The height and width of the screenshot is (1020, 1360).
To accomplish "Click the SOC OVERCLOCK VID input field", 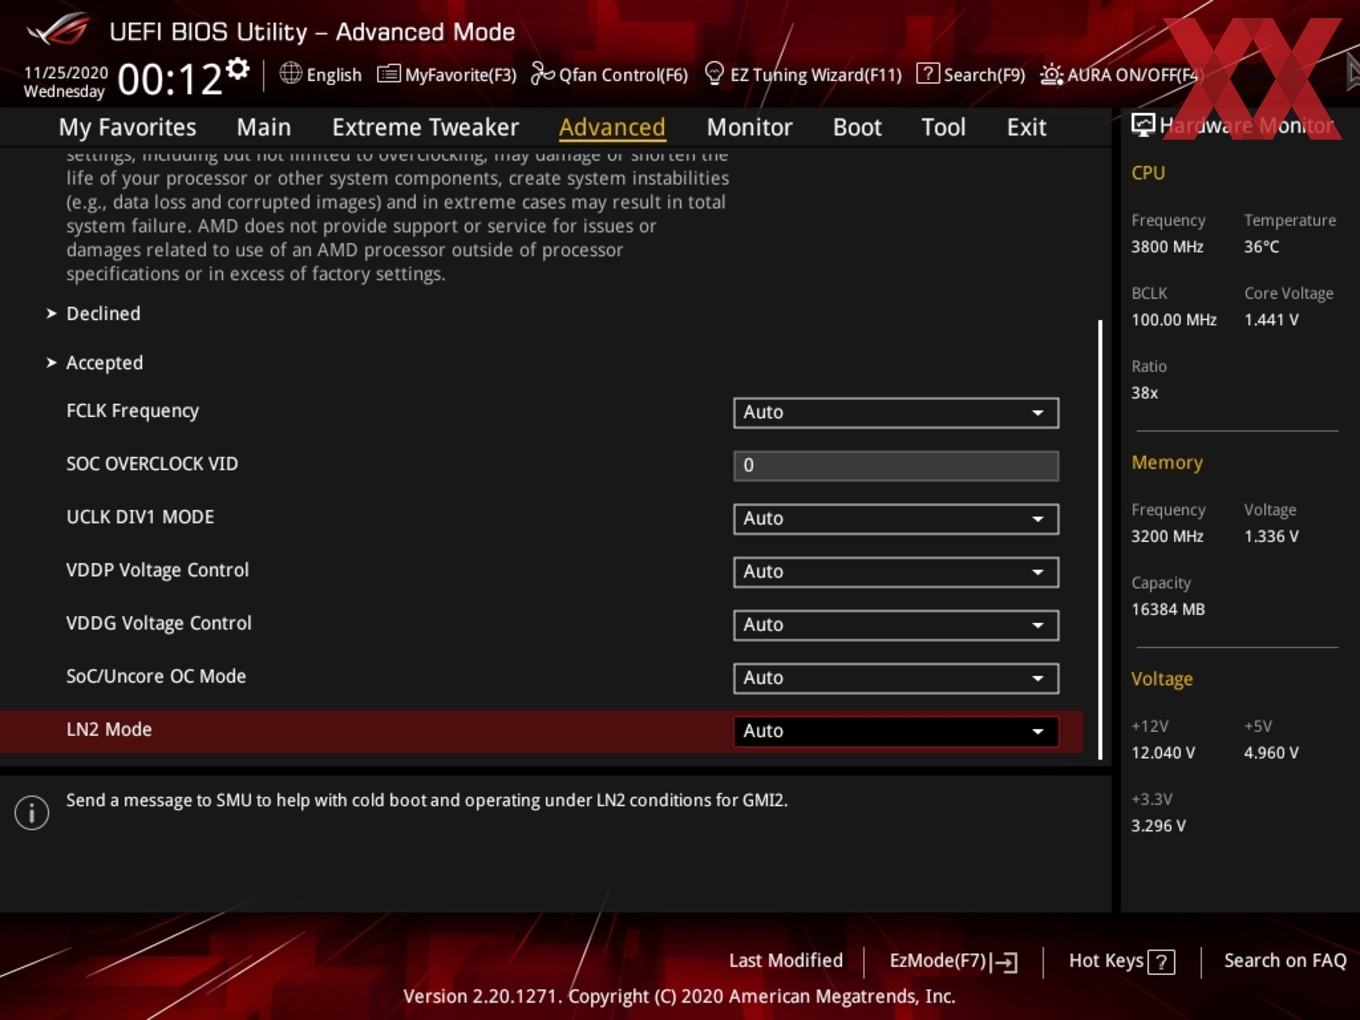I will 896,465.
